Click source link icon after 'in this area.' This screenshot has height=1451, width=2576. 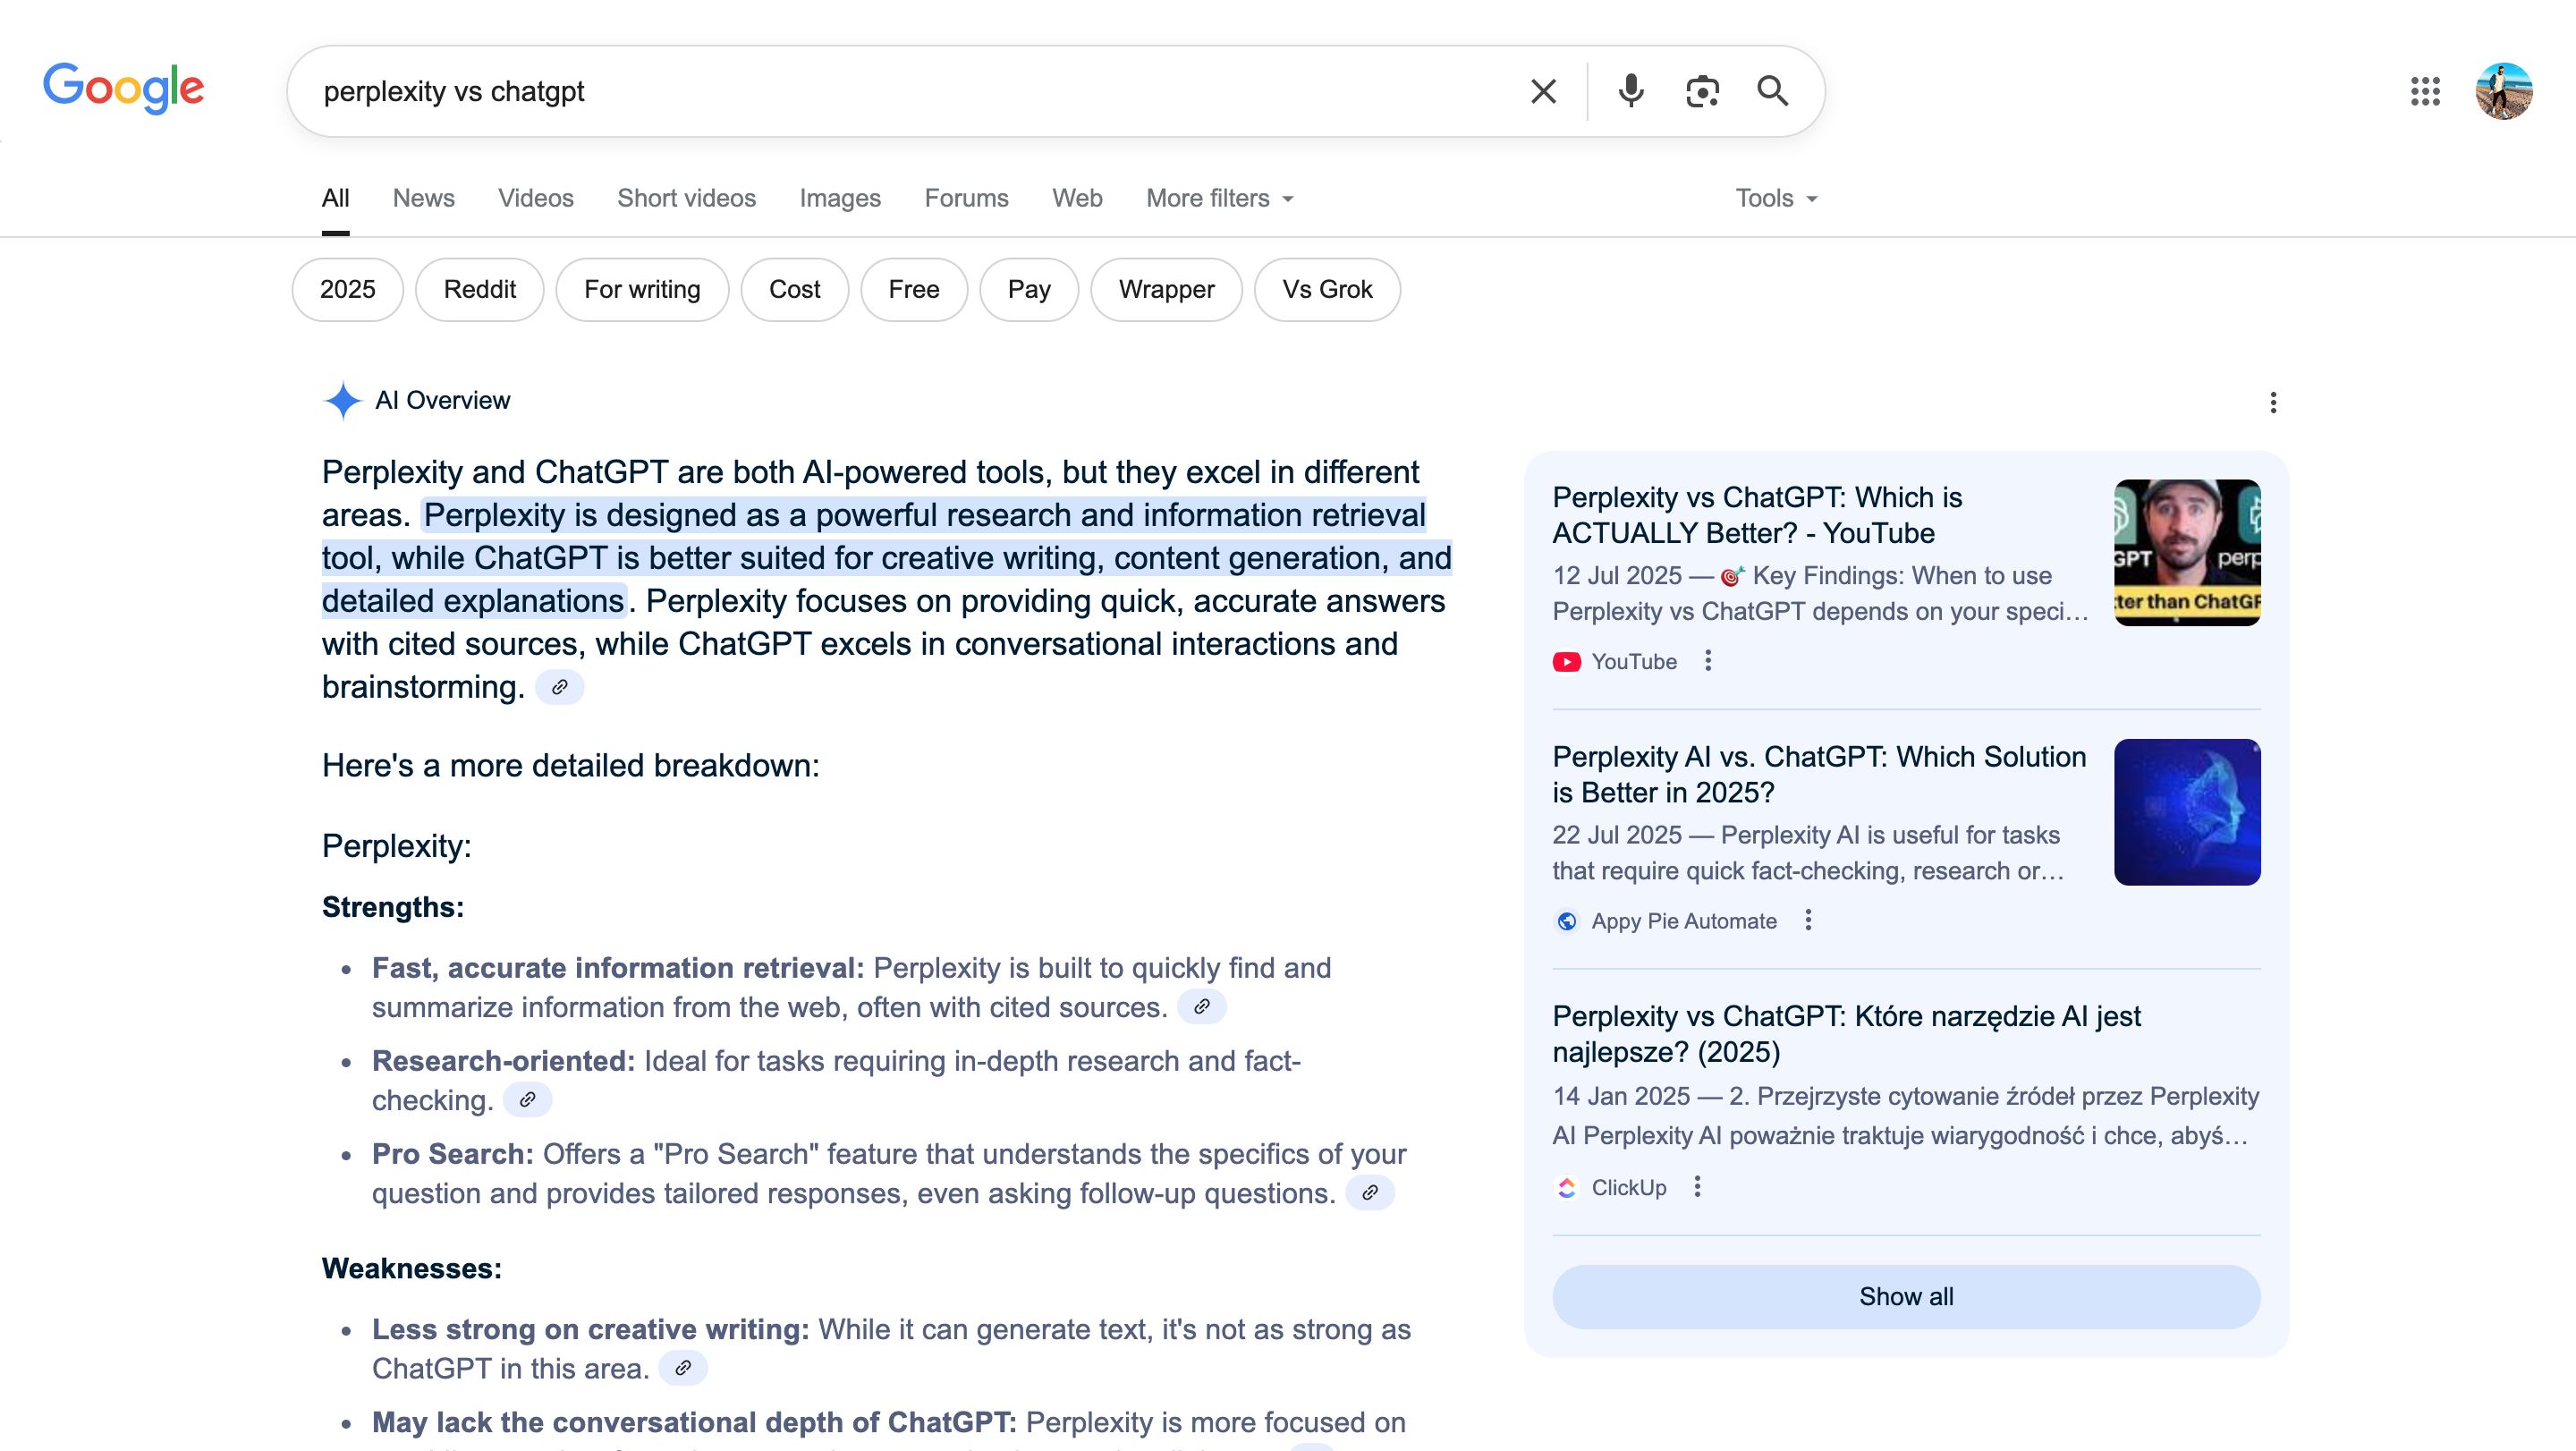tap(683, 1367)
